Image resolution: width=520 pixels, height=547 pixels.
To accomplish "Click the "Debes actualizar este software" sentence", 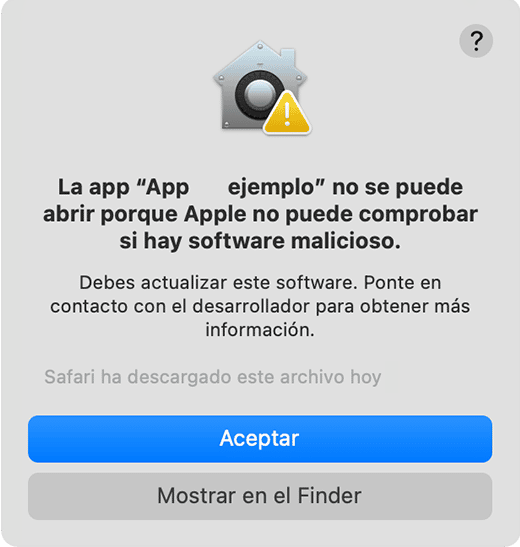I will tap(218, 282).
